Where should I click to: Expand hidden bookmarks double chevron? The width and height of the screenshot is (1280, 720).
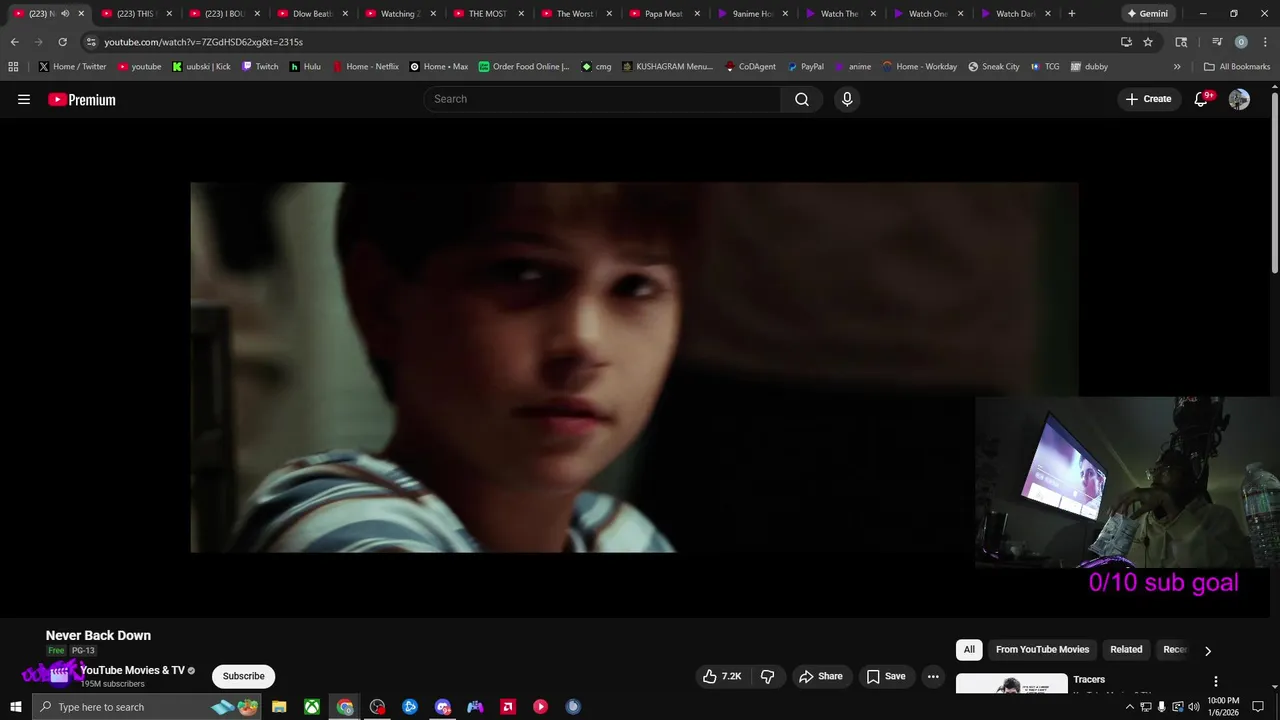coord(1177,67)
